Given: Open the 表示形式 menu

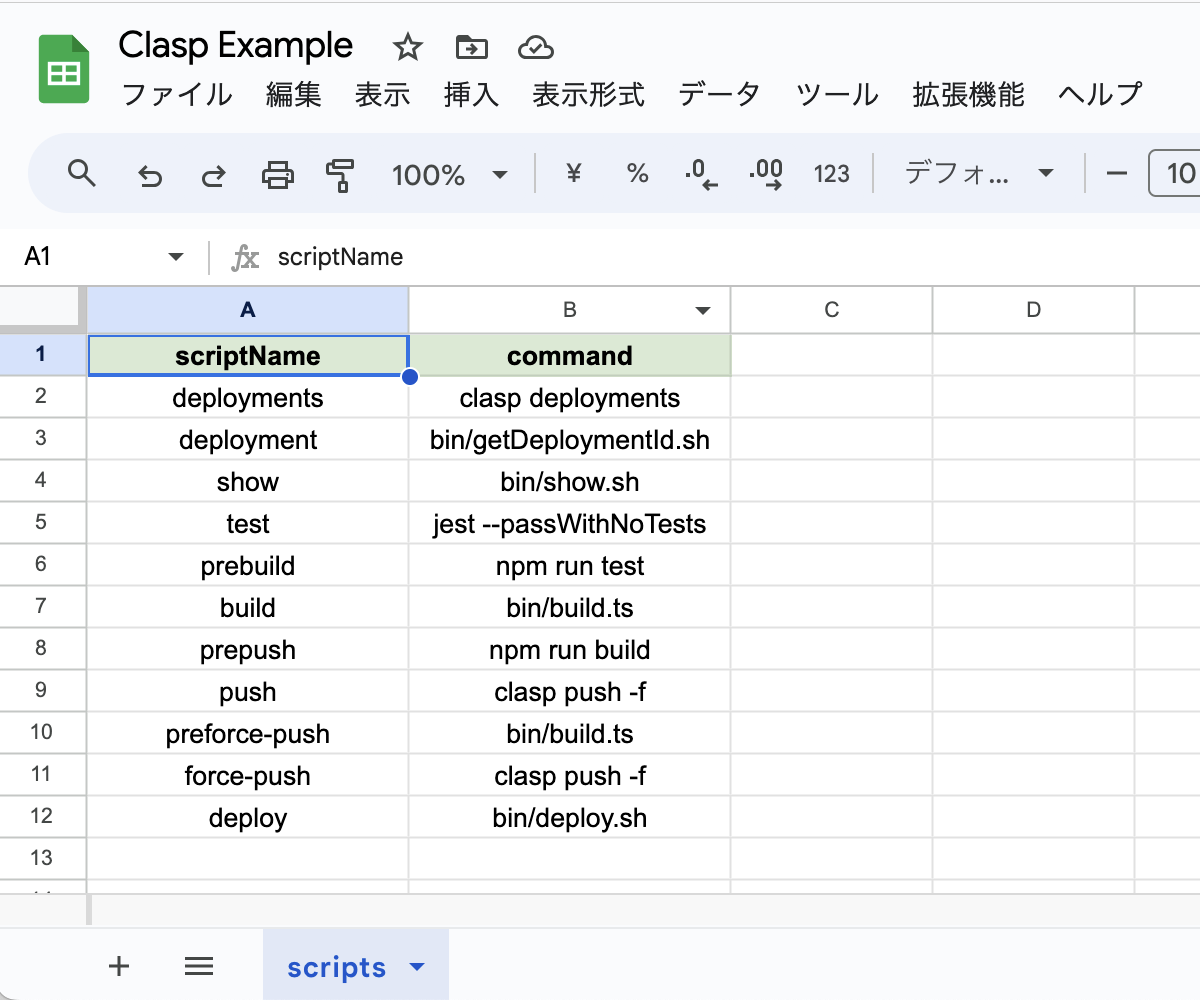Looking at the screenshot, I should tap(588, 95).
